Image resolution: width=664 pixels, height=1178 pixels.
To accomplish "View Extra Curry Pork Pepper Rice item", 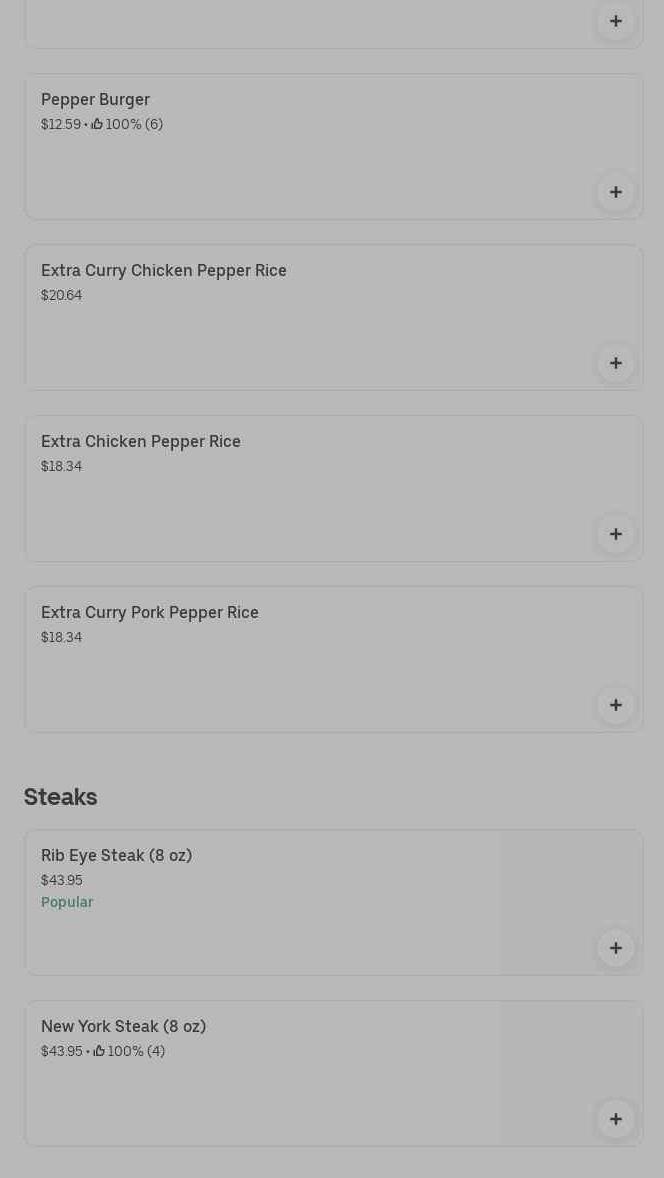I will (x=150, y=613).
